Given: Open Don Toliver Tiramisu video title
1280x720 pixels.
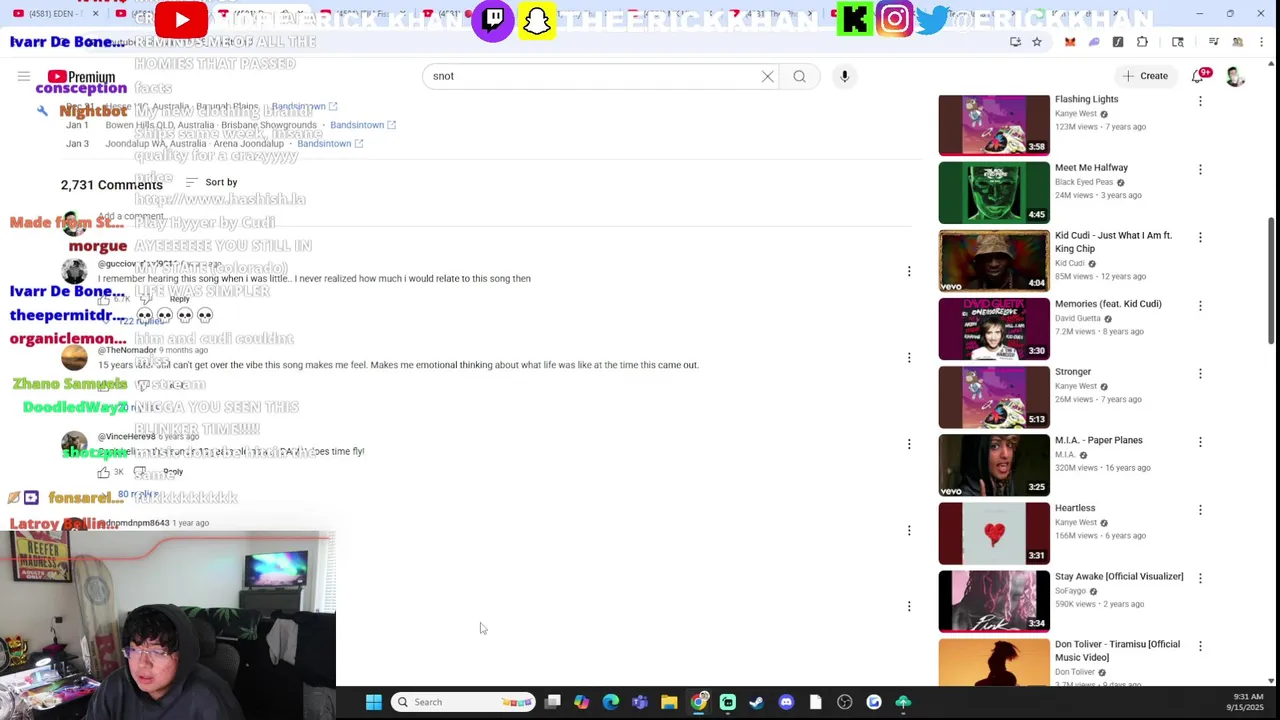Looking at the screenshot, I should pos(1117,650).
